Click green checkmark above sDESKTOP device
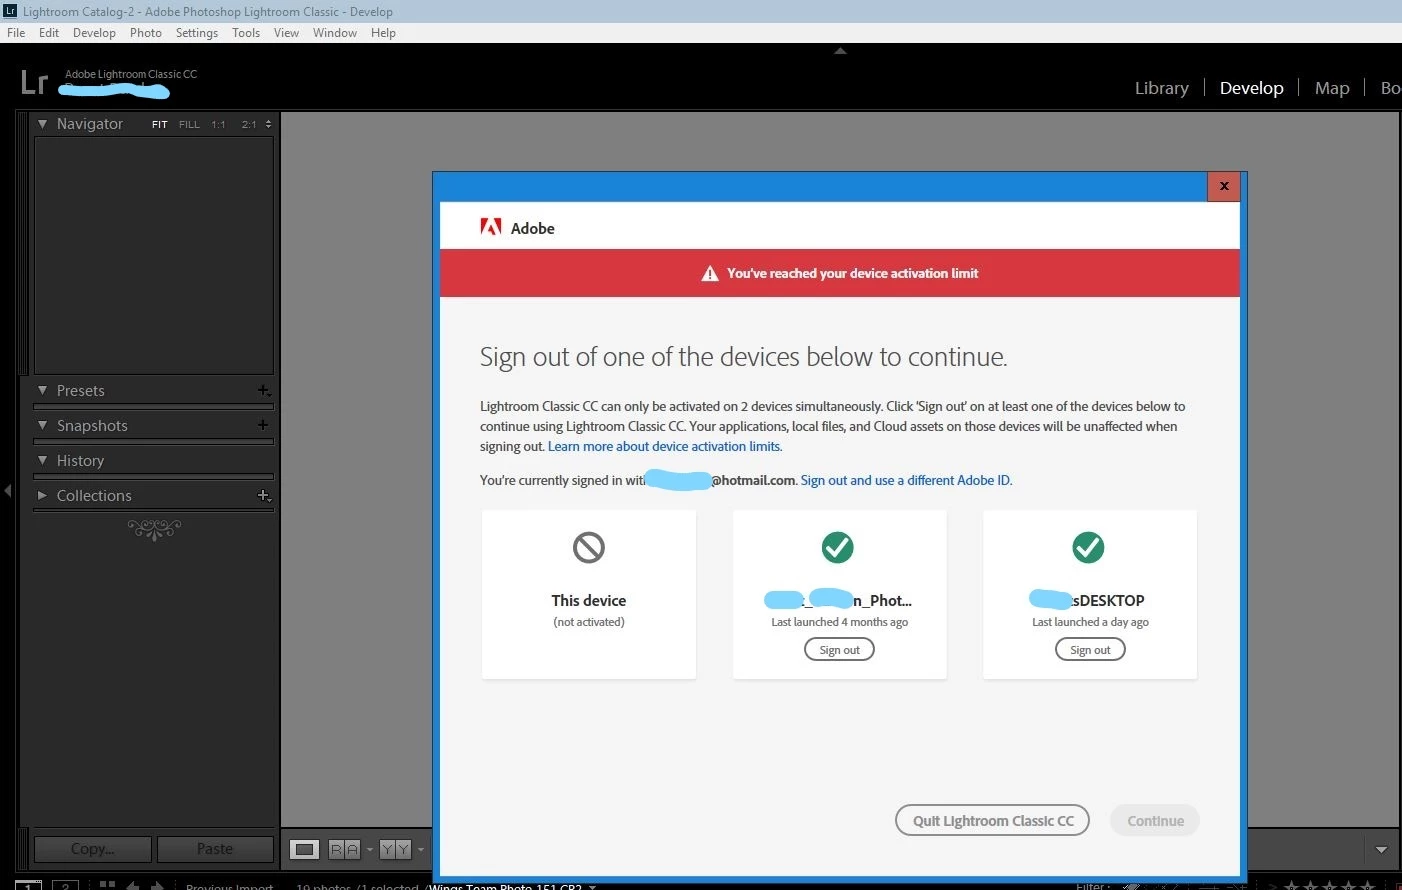This screenshot has width=1402, height=890. (x=1088, y=547)
